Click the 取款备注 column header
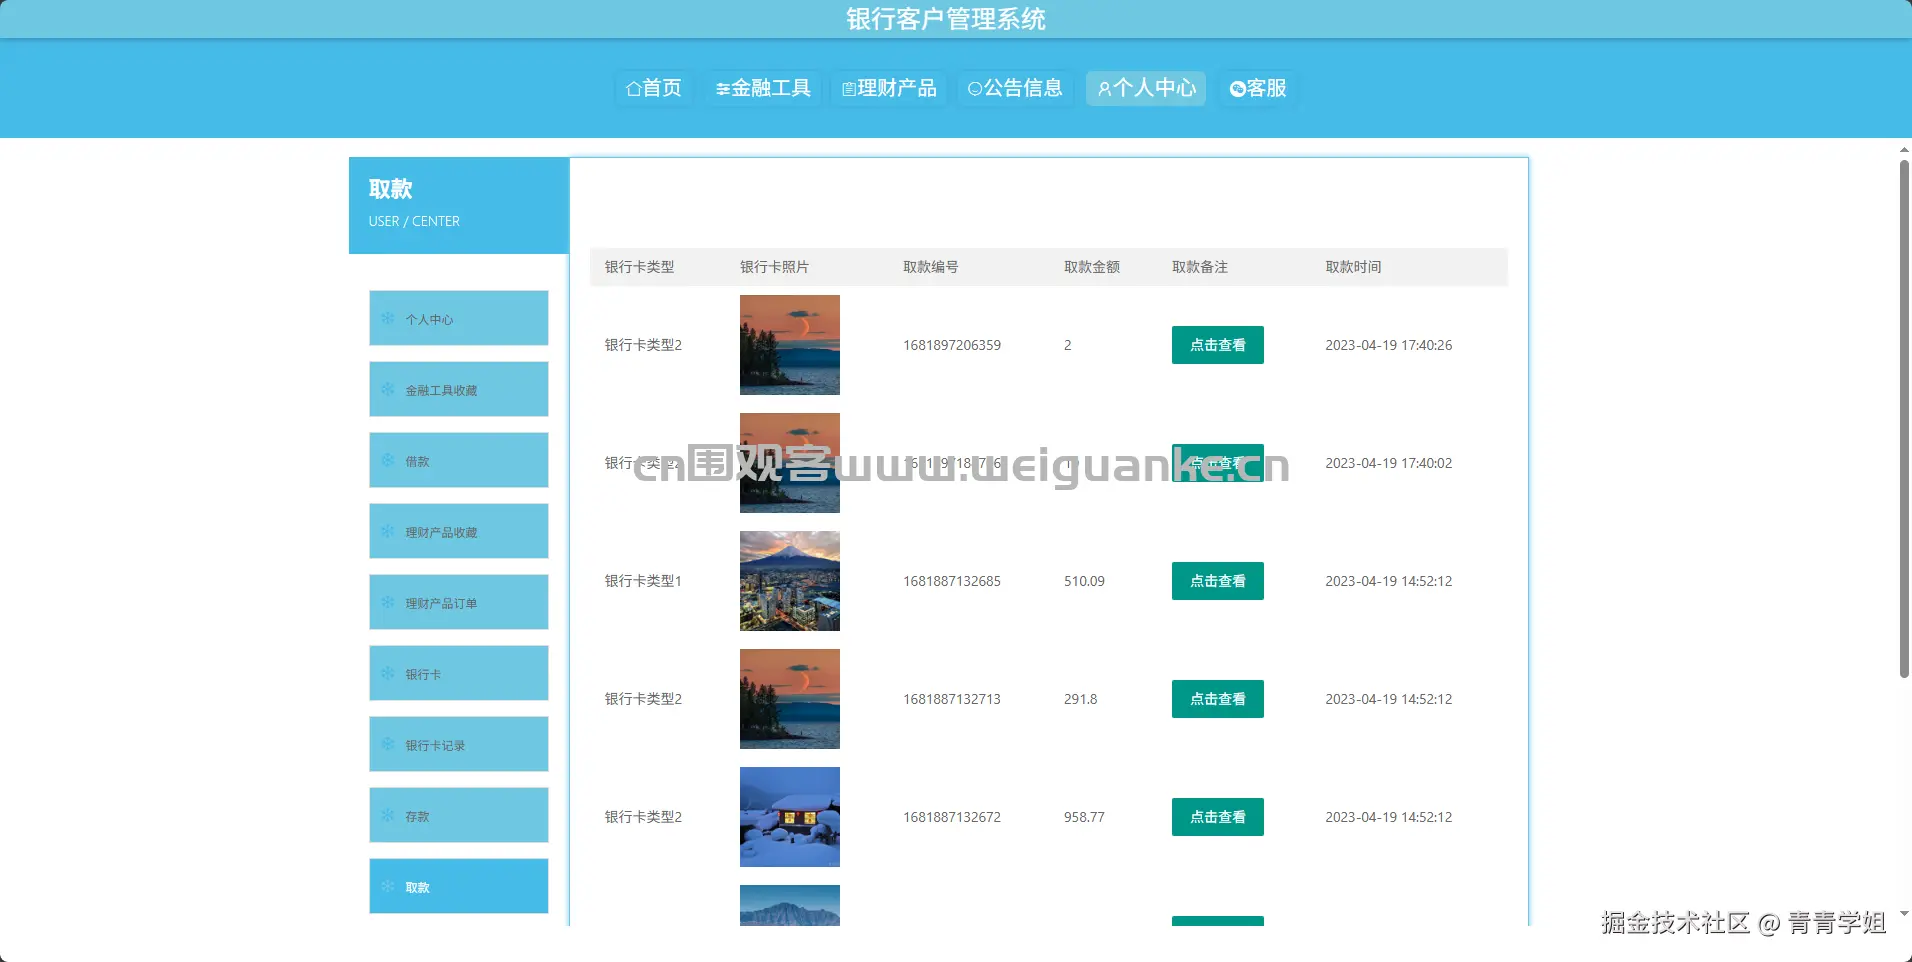 click(1200, 267)
